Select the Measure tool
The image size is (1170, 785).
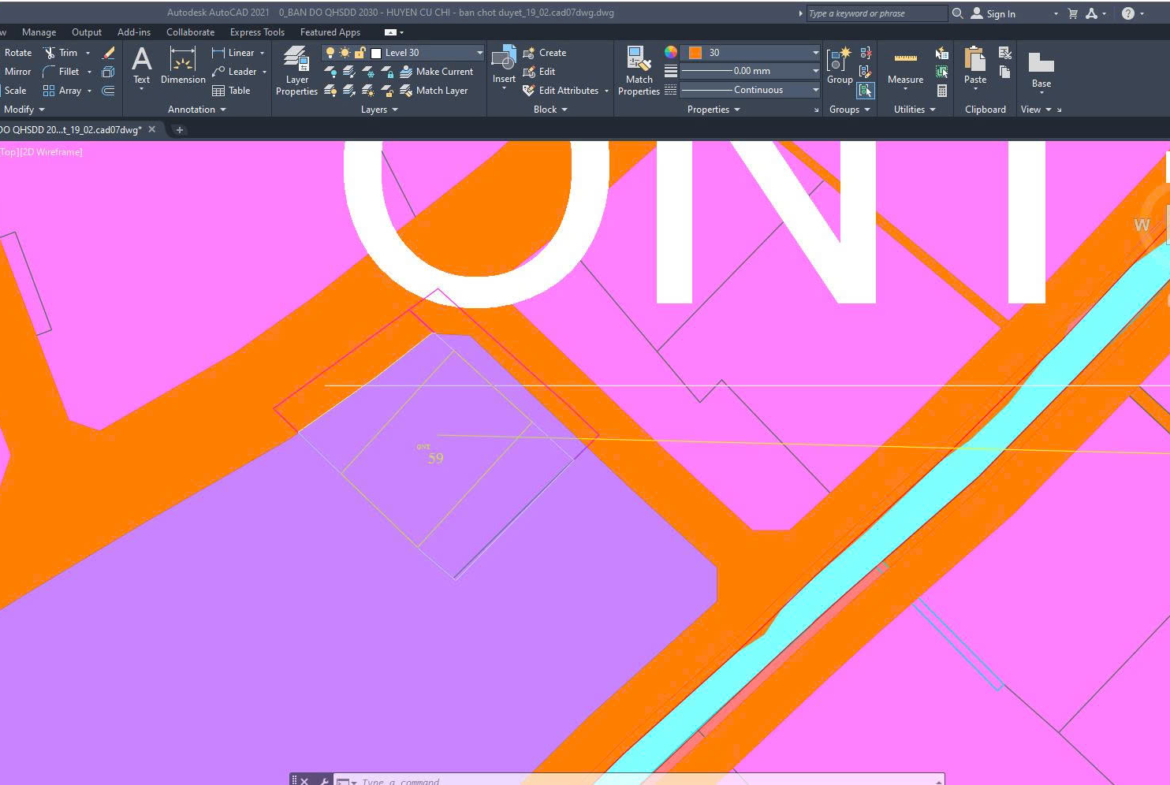tap(905, 66)
